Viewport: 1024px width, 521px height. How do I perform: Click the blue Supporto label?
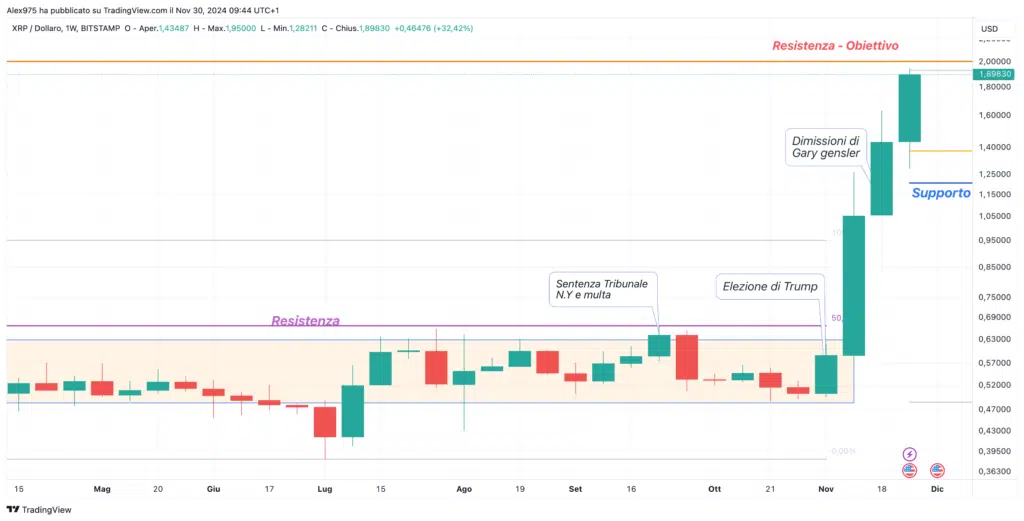[940, 193]
